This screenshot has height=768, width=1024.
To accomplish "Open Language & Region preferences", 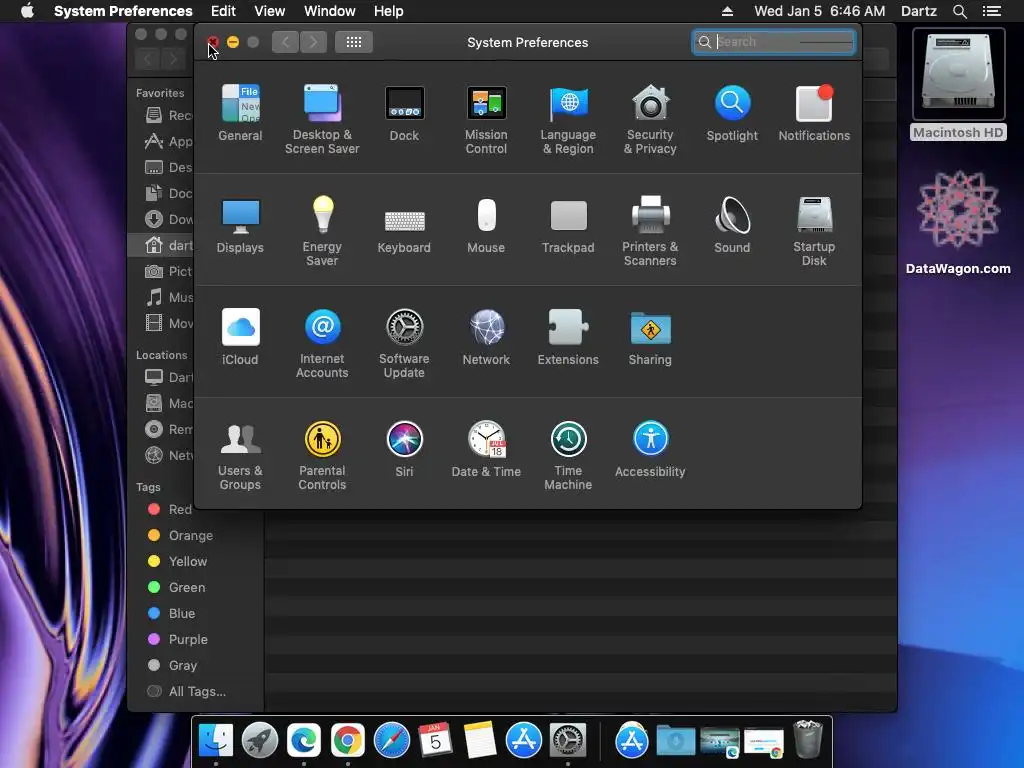I will click(568, 120).
